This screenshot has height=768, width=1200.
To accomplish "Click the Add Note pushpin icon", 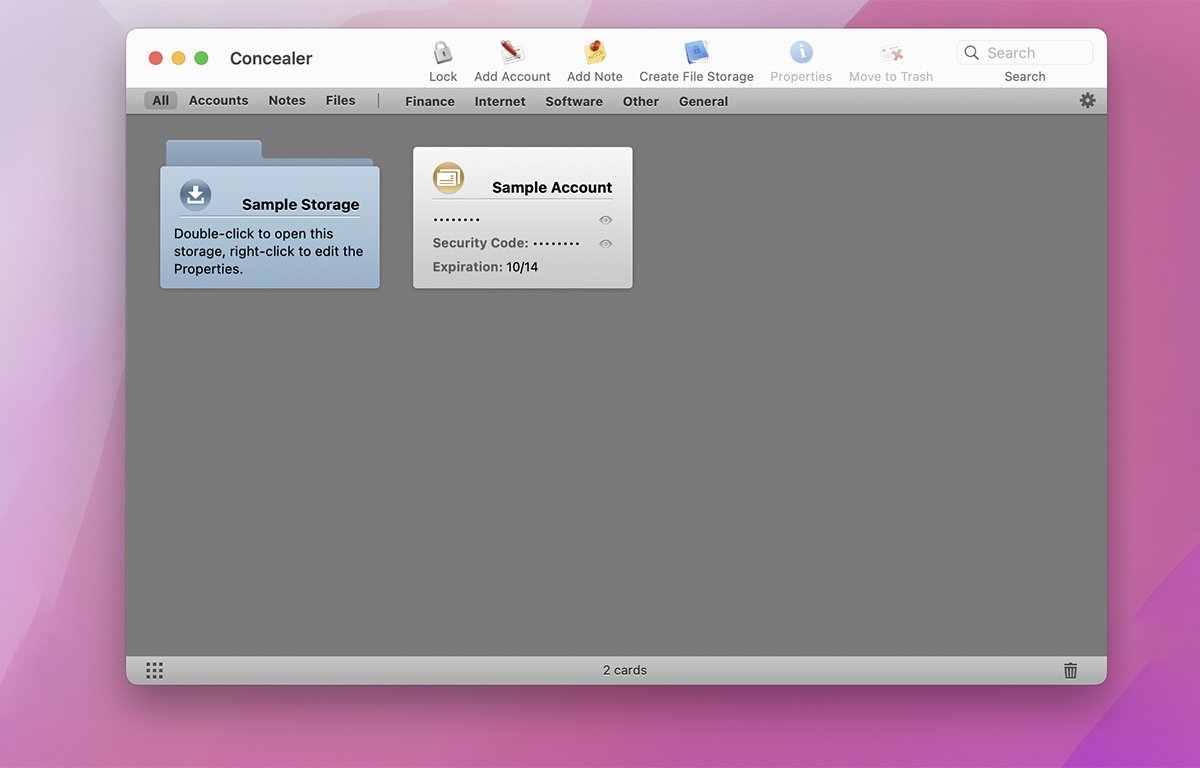I will (595, 53).
